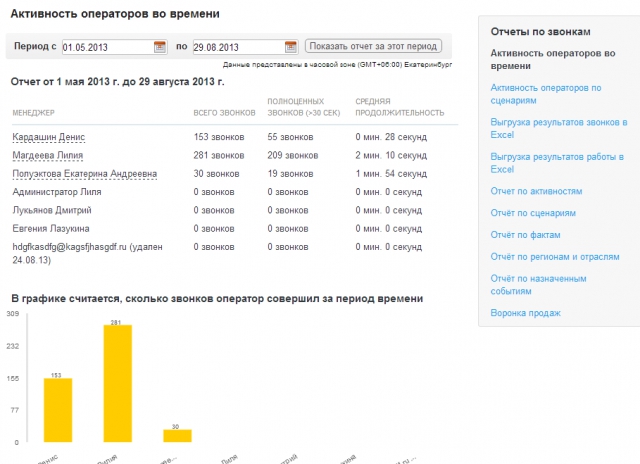Click '2 мин. 10 секунд' duration
Image resolution: width=640 pixels, height=464 pixels.
coord(391,155)
